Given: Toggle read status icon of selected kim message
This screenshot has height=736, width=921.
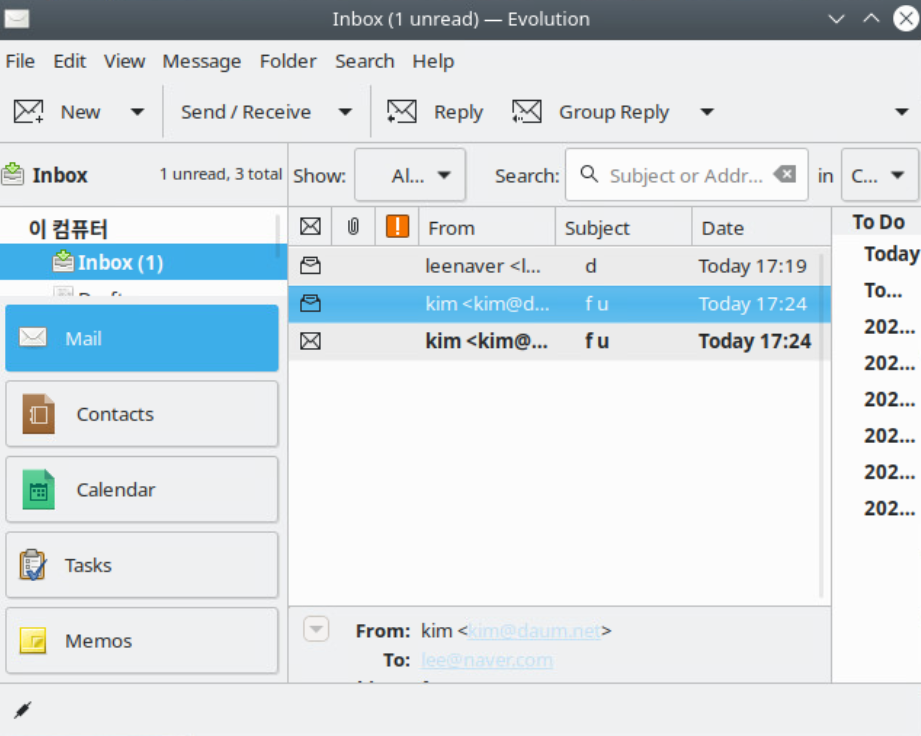Looking at the screenshot, I should [310, 304].
